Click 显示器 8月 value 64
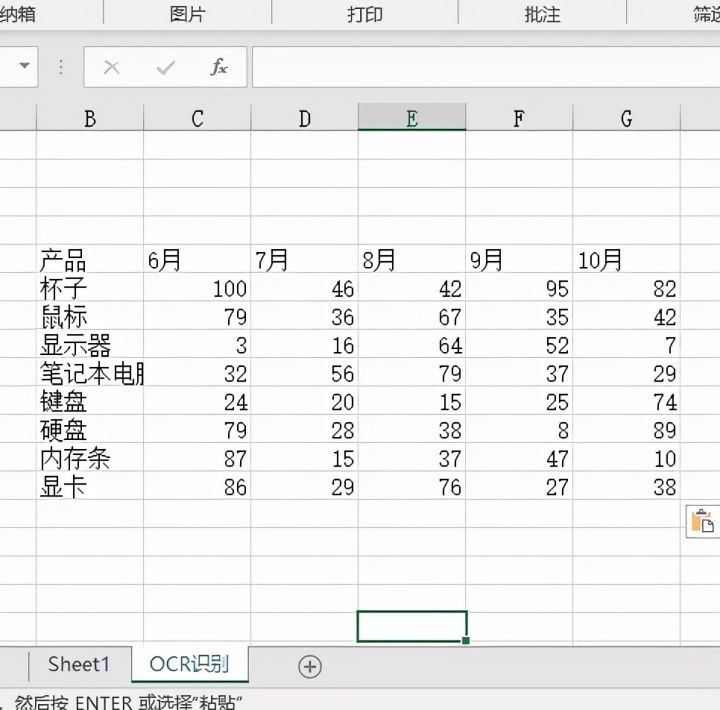Screen dimensions: 720x710 click(412, 344)
